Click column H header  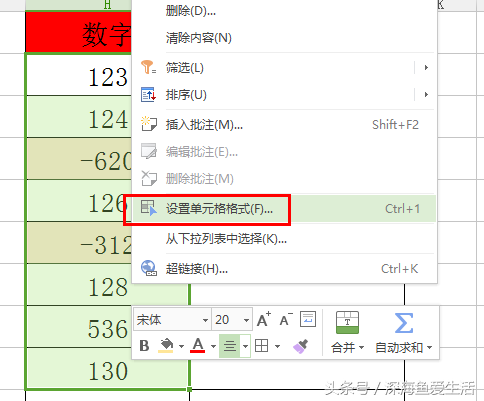[x=79, y=5]
